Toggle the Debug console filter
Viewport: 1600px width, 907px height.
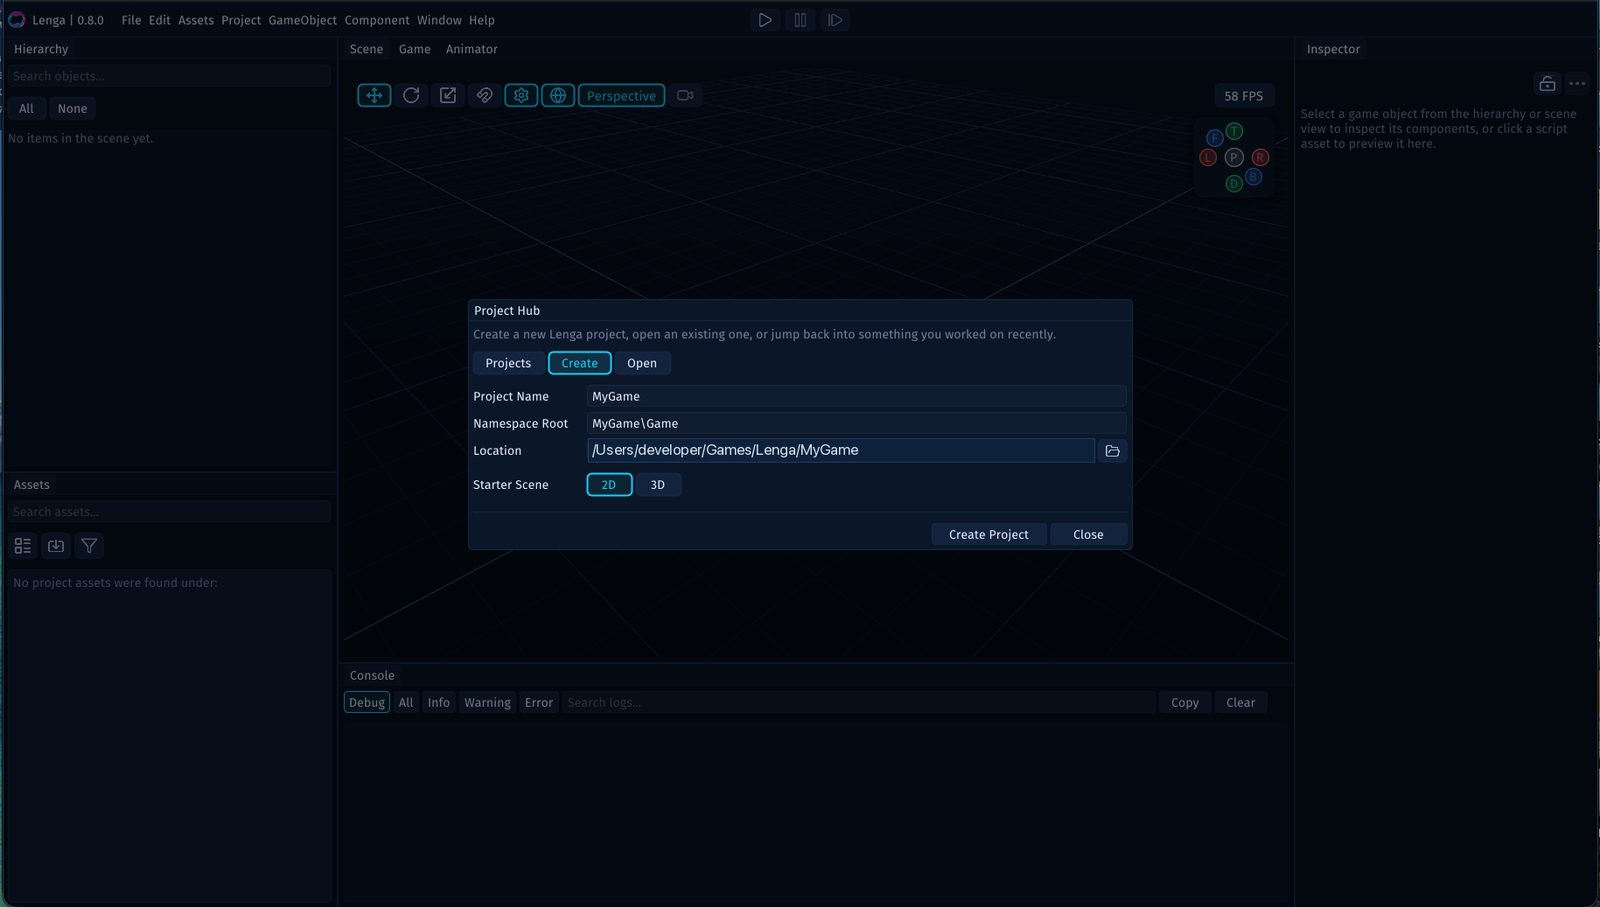click(367, 702)
